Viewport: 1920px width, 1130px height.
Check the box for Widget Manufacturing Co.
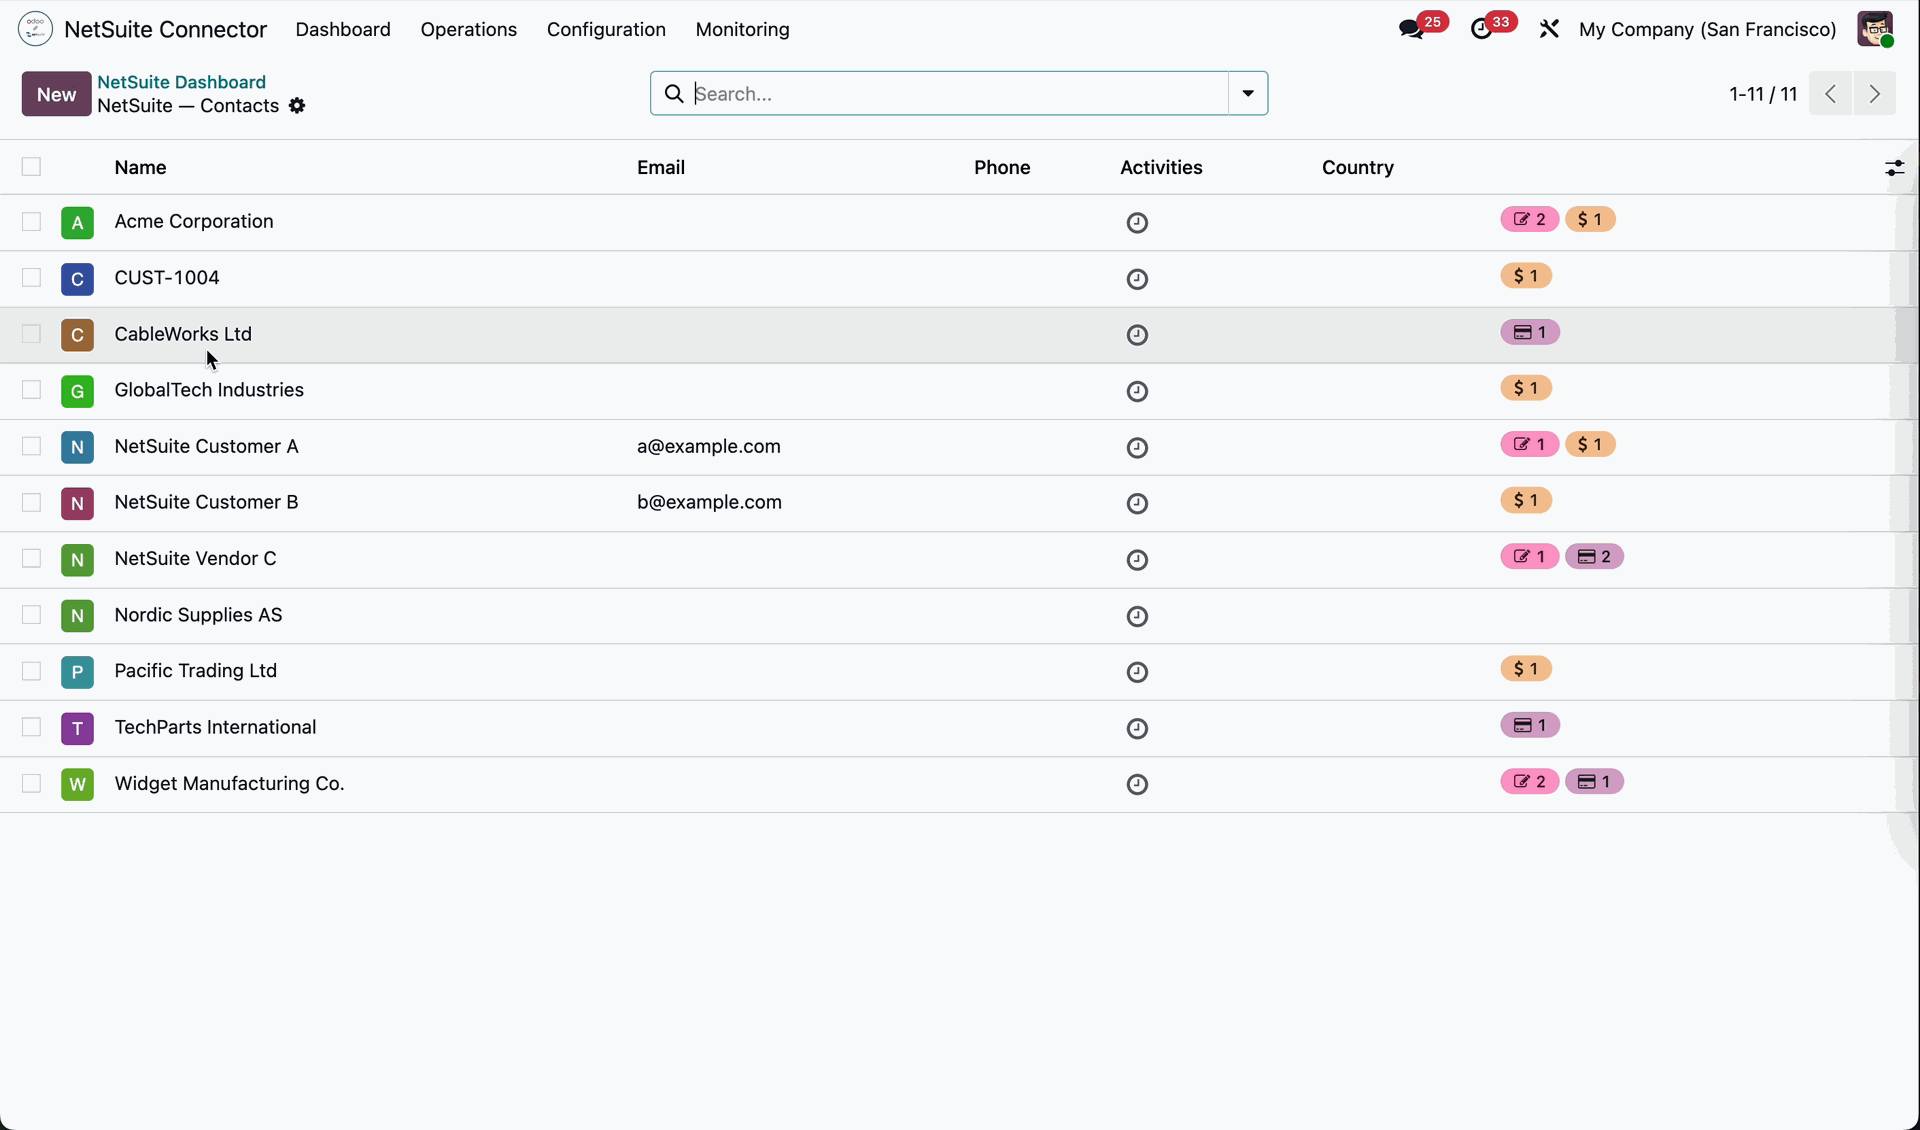pyautogui.click(x=31, y=784)
